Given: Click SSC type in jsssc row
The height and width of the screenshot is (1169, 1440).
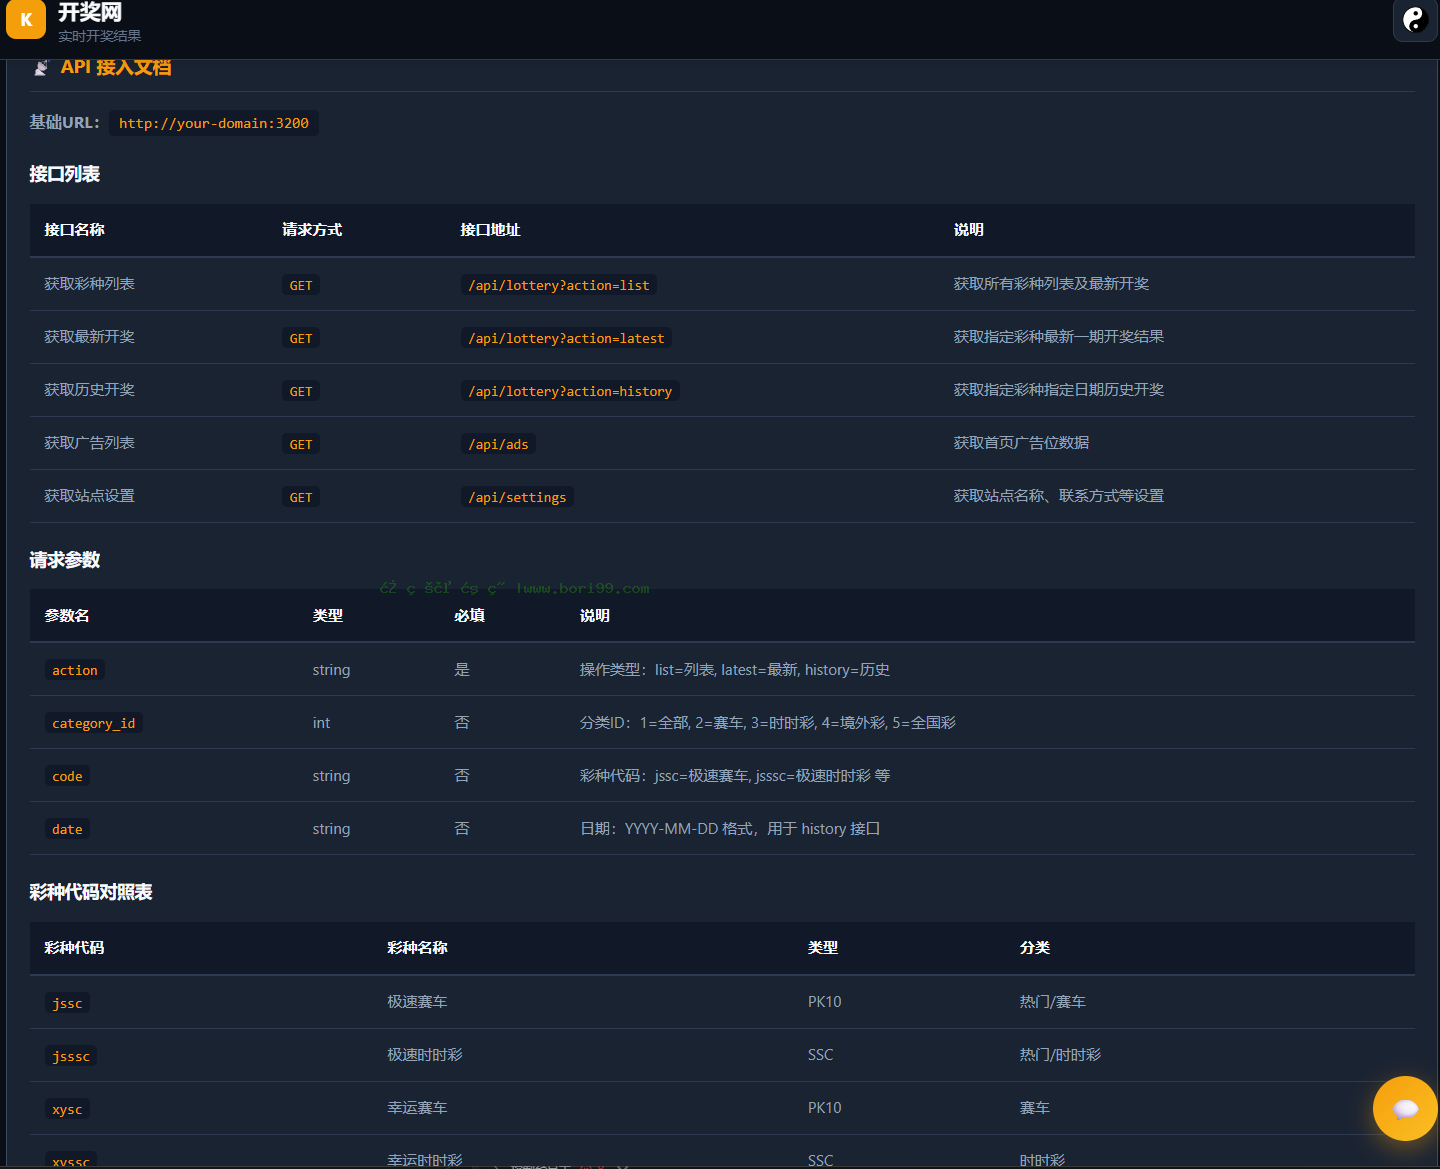Looking at the screenshot, I should [820, 1055].
